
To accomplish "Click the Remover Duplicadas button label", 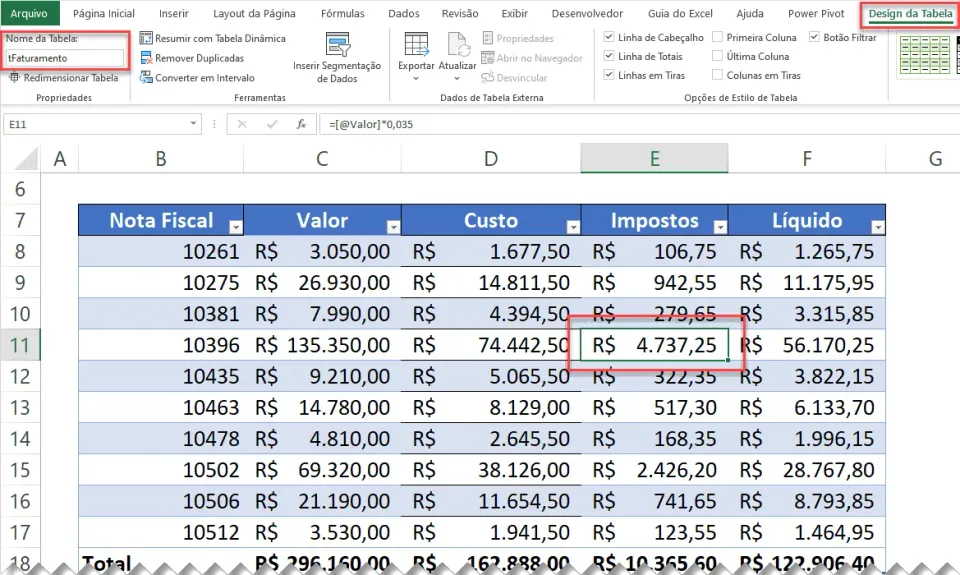I will point(200,58).
